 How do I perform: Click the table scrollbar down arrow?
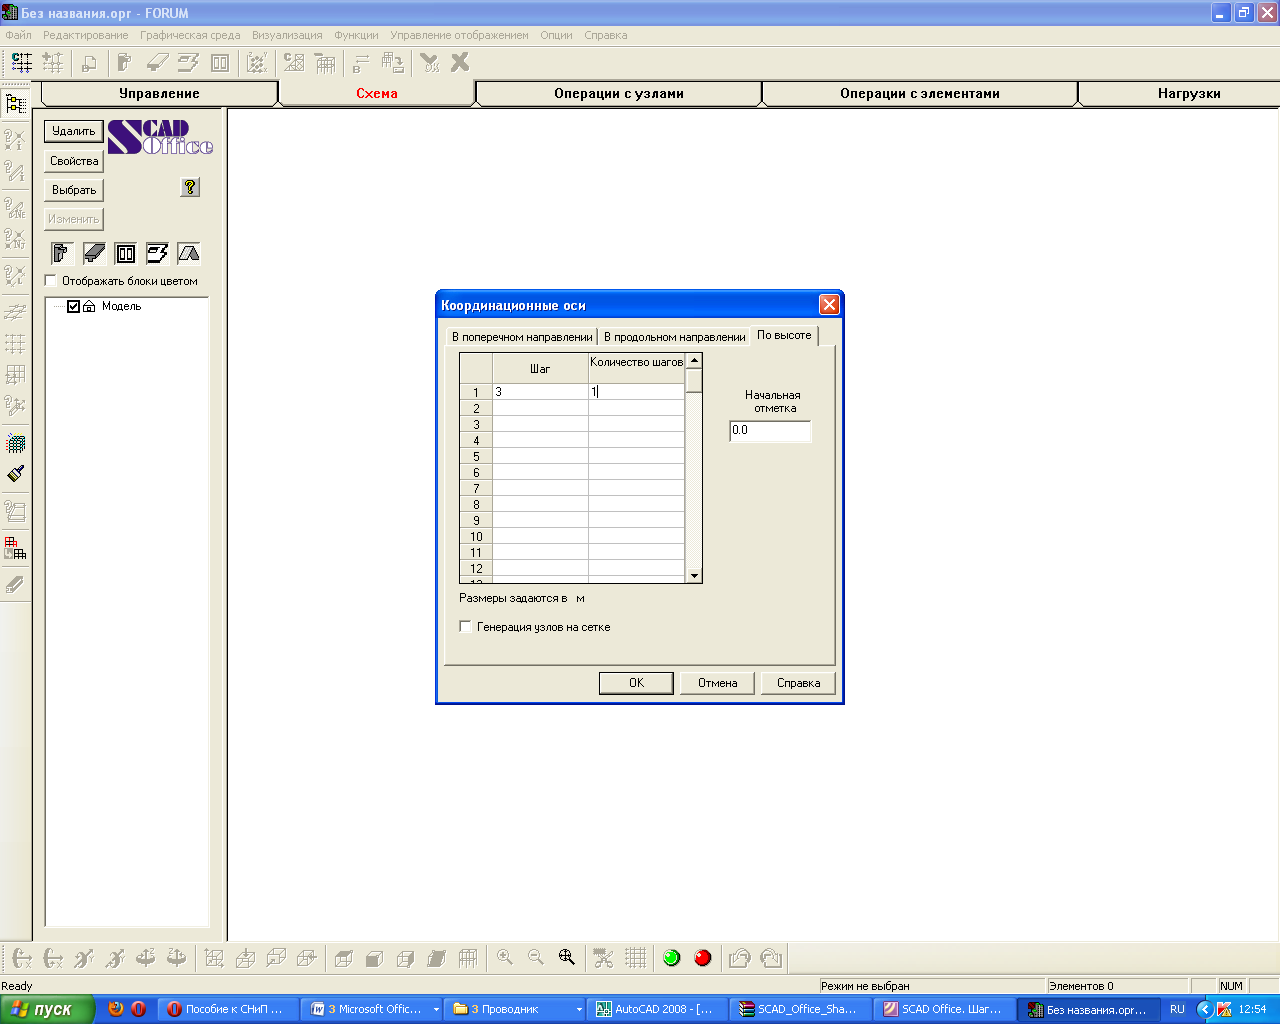(694, 575)
